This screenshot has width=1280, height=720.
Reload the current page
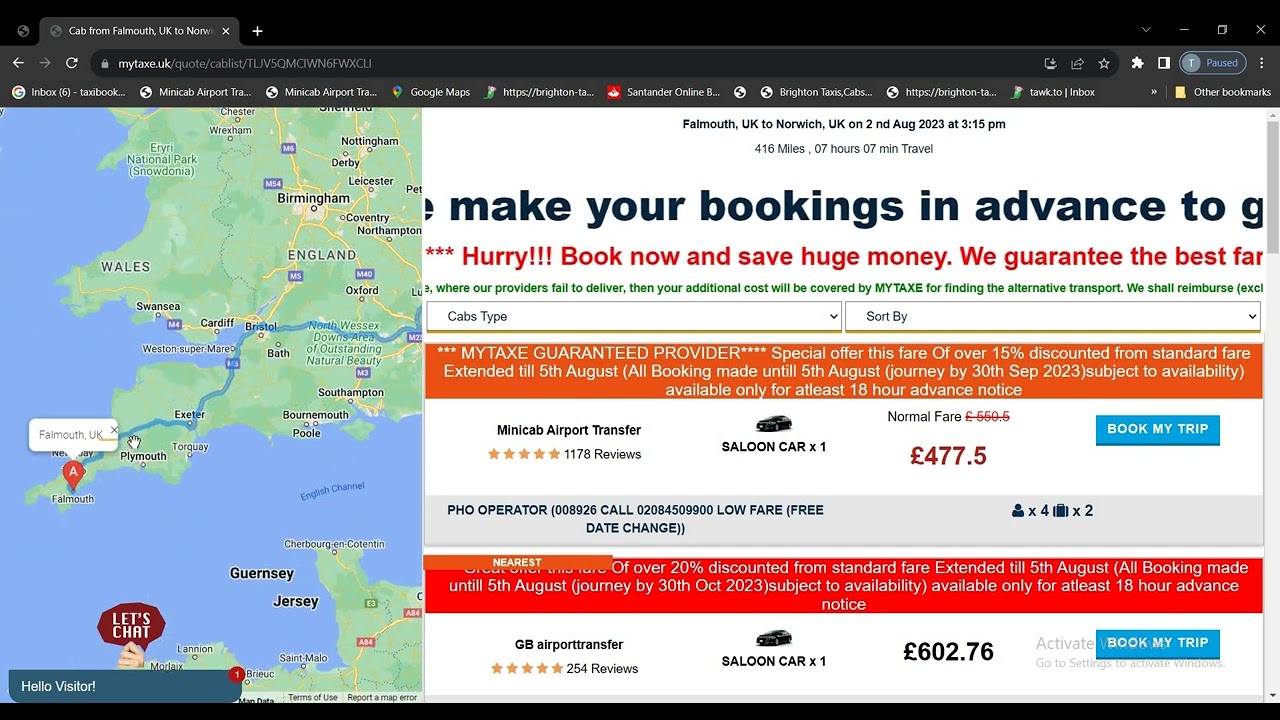point(72,63)
